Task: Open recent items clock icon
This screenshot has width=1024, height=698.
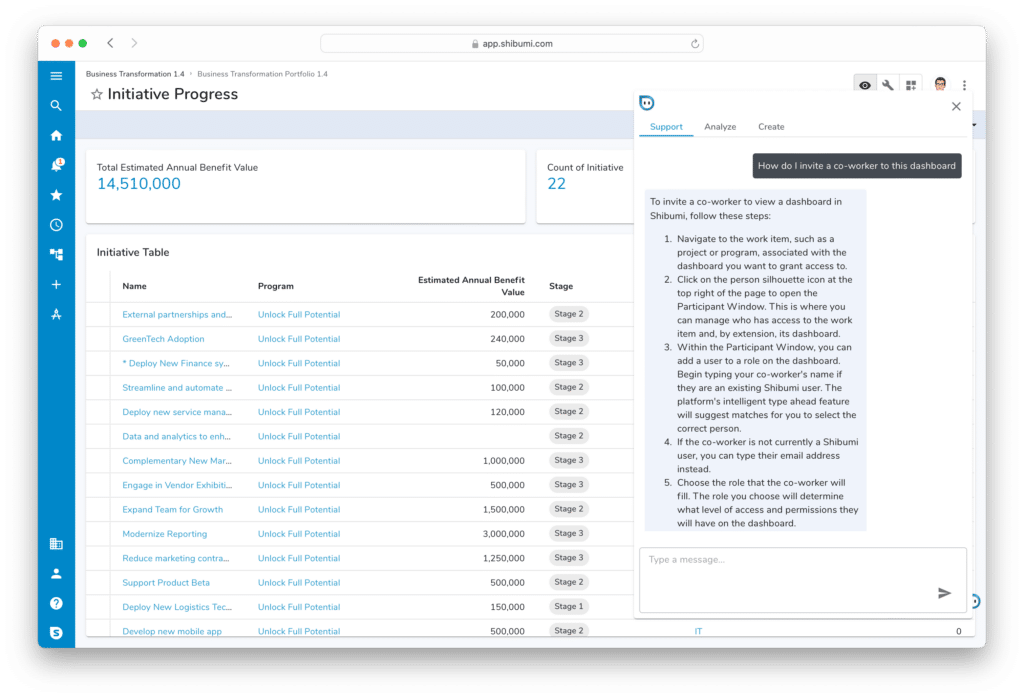Action: 56,225
